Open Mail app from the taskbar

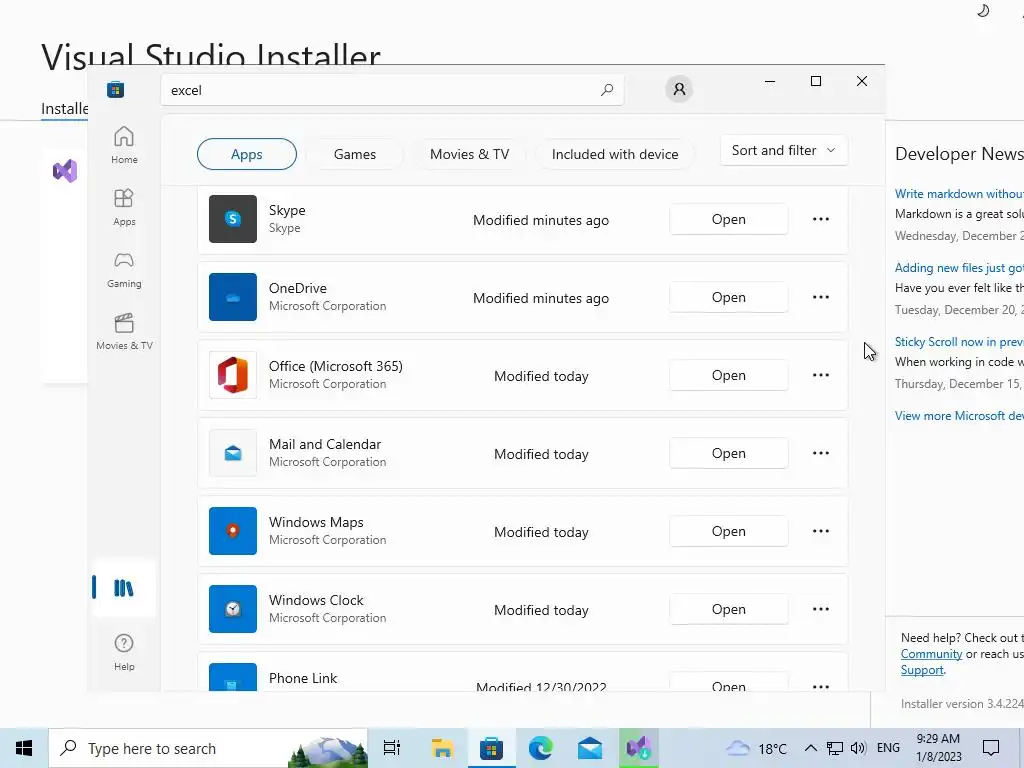click(x=590, y=748)
